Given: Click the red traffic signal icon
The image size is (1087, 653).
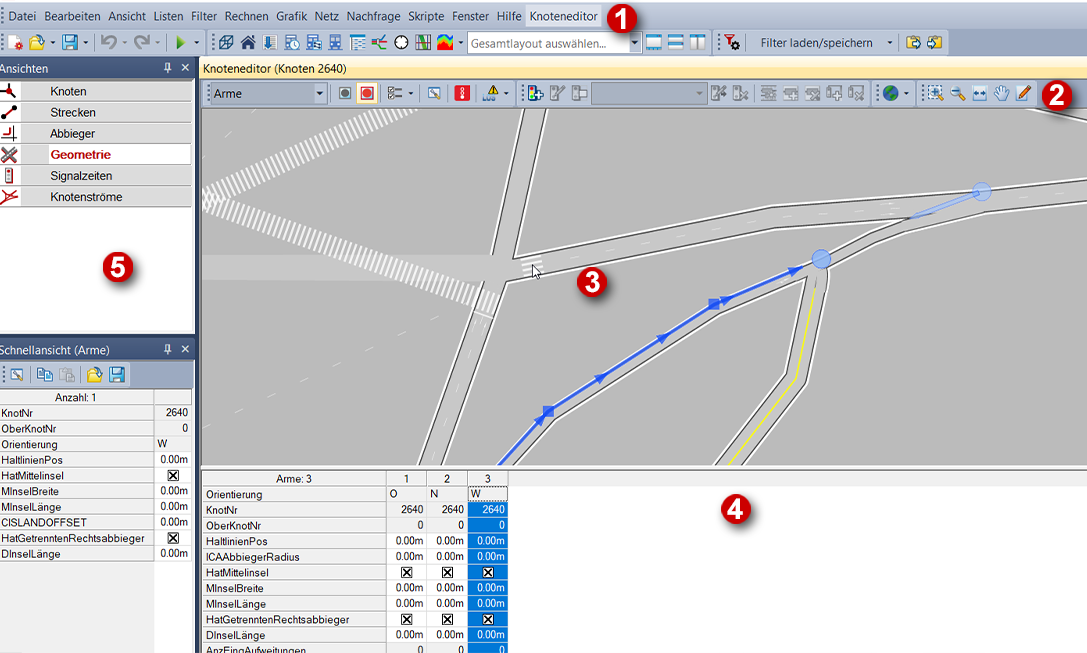Looking at the screenshot, I should pyautogui.click(x=462, y=93).
